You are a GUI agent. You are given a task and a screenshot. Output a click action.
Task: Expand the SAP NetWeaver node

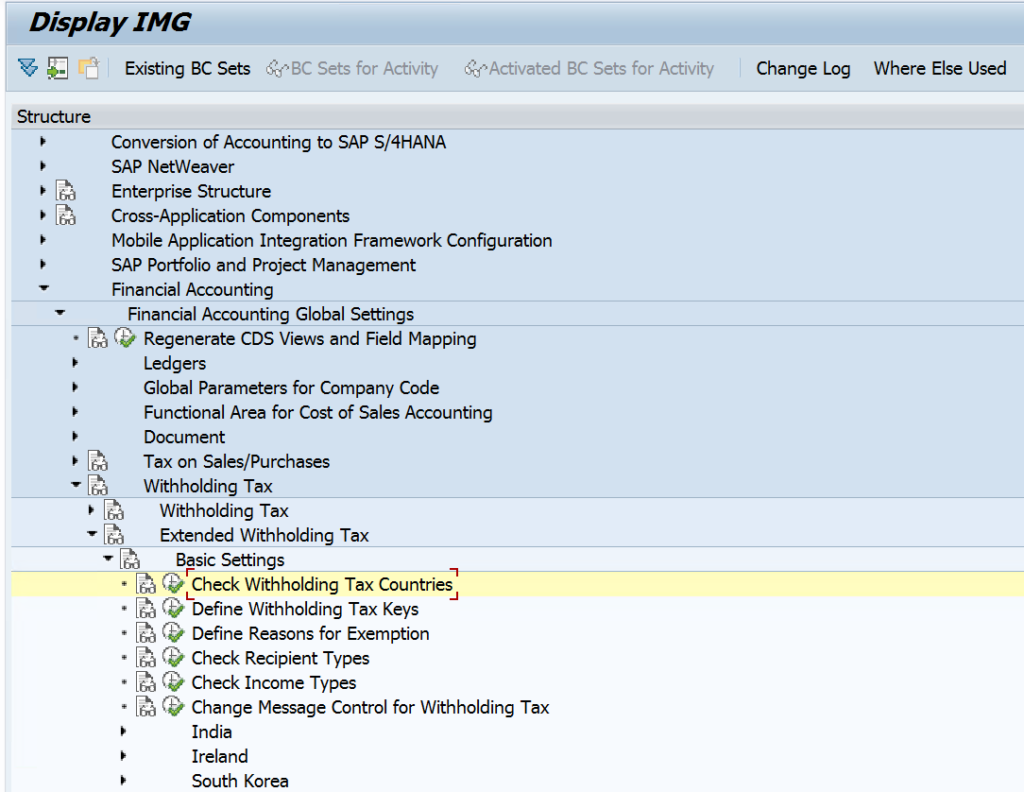[x=43, y=166]
